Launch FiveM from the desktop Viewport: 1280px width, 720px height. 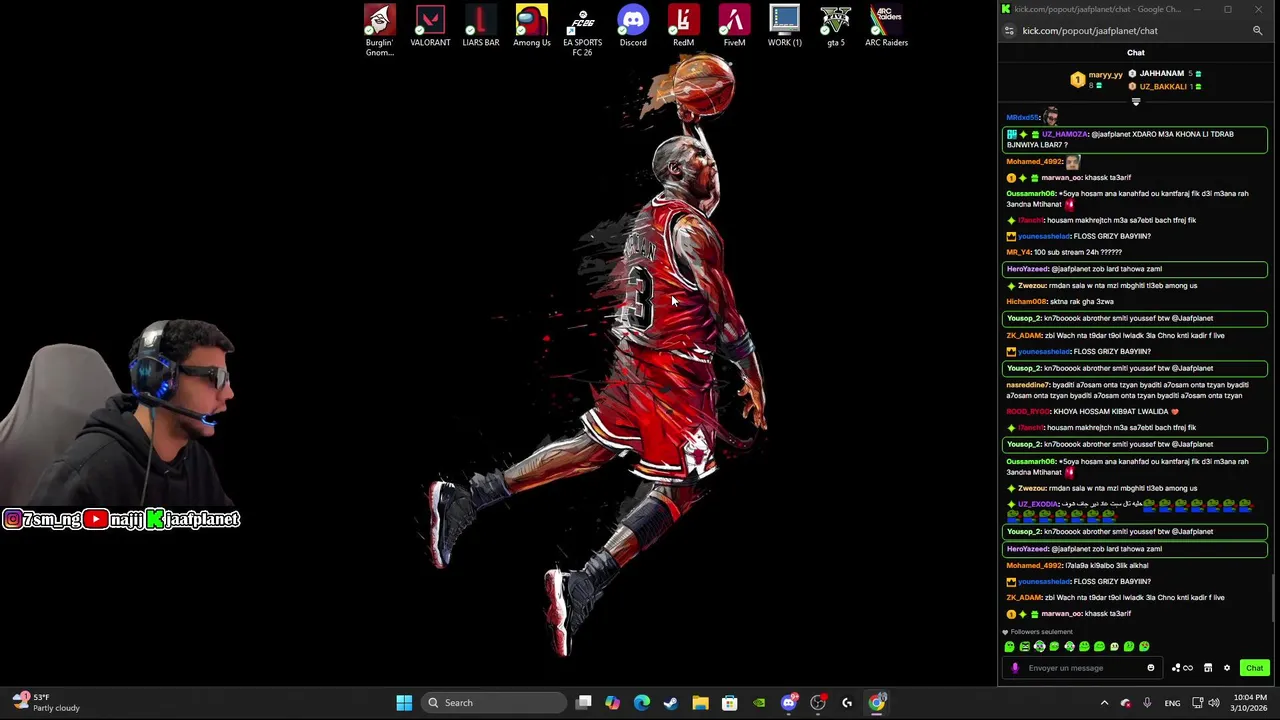734,27
